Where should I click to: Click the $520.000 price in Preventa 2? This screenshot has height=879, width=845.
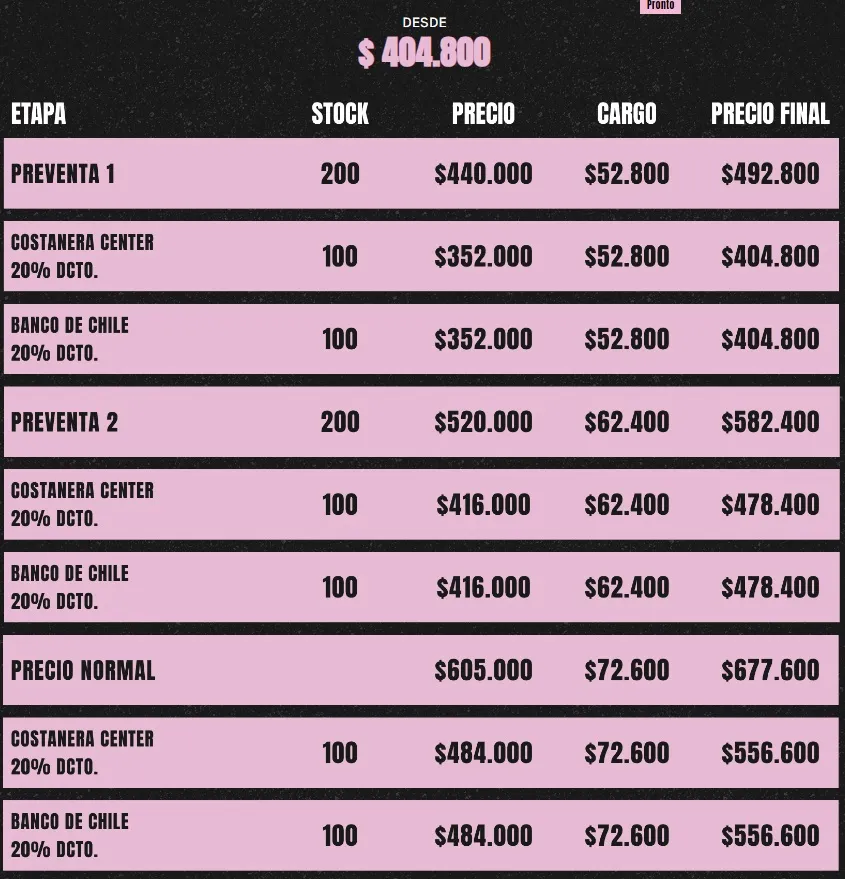pyautogui.click(x=483, y=422)
